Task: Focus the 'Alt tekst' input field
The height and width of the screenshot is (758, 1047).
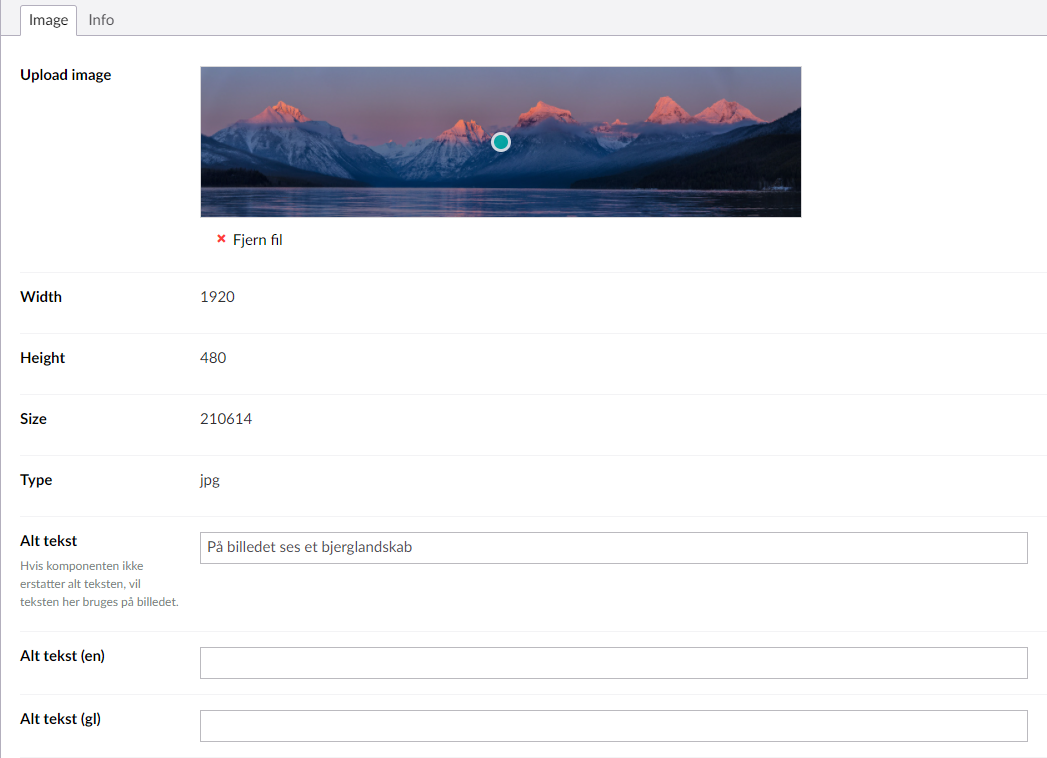Action: click(613, 548)
